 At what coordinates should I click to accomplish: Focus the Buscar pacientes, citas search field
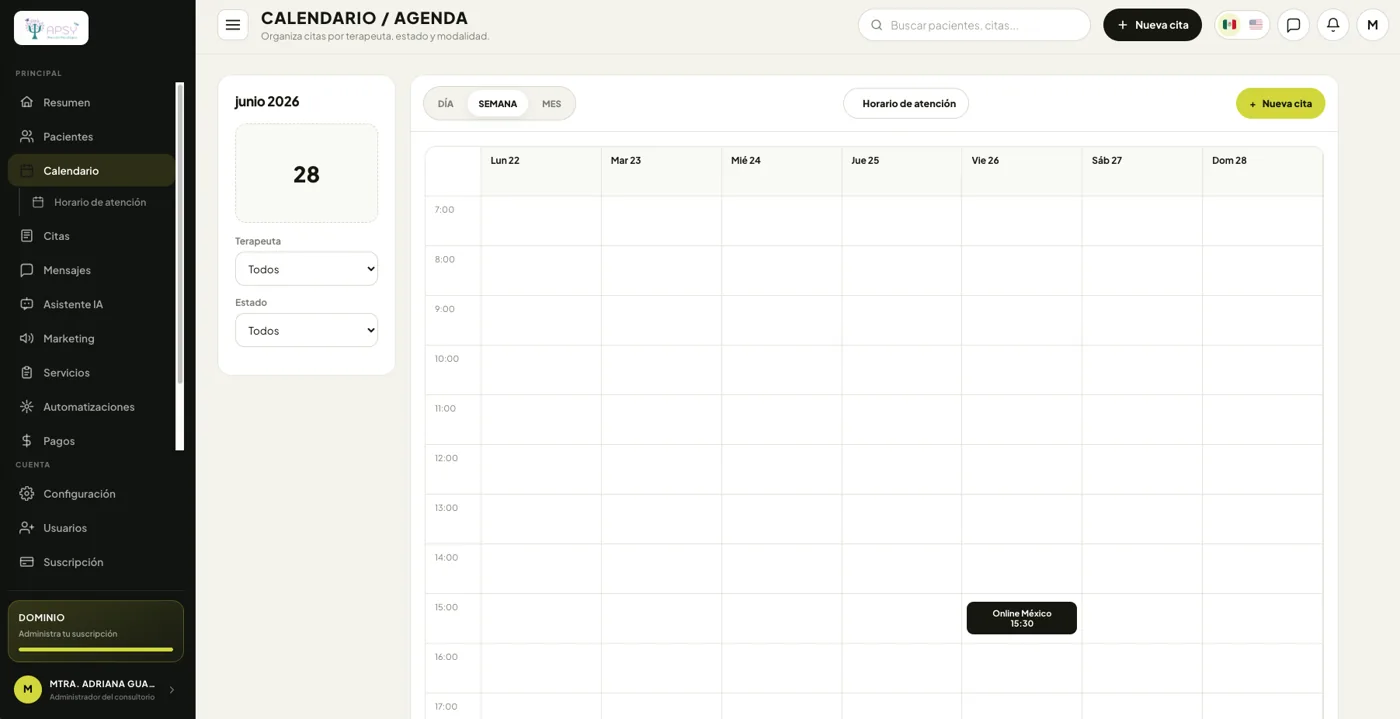974,25
